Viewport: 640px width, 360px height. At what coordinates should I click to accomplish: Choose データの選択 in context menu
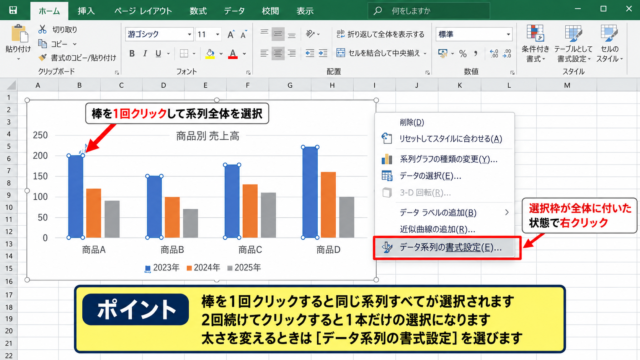444,176
